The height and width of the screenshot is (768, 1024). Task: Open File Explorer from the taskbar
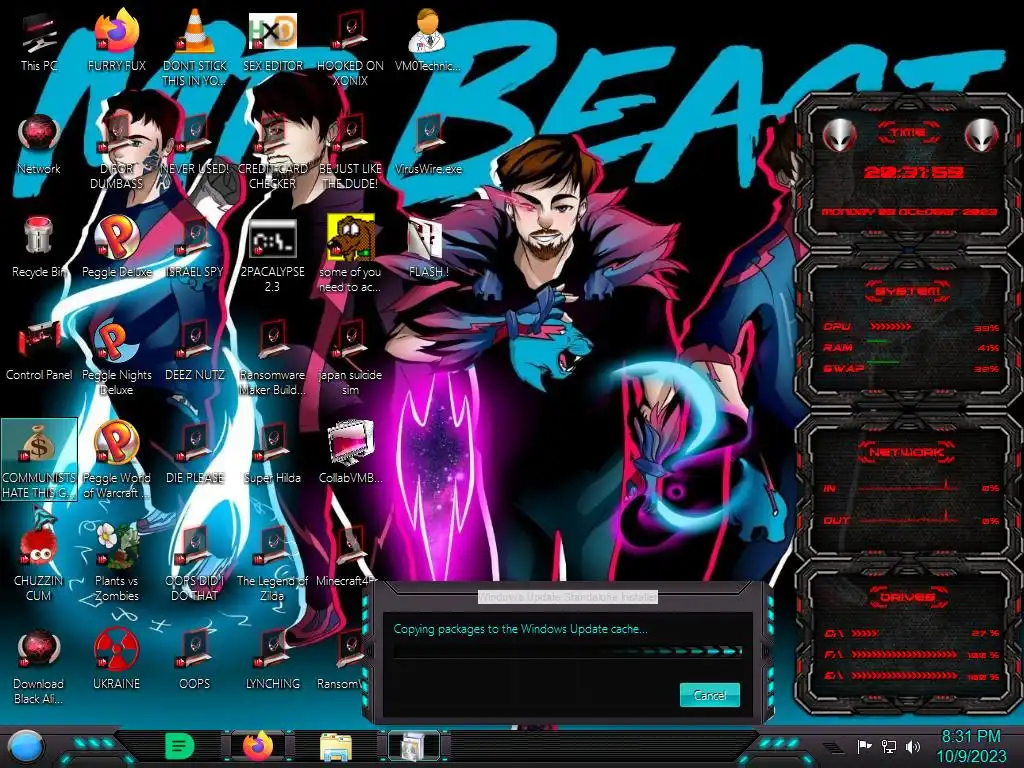pos(336,747)
